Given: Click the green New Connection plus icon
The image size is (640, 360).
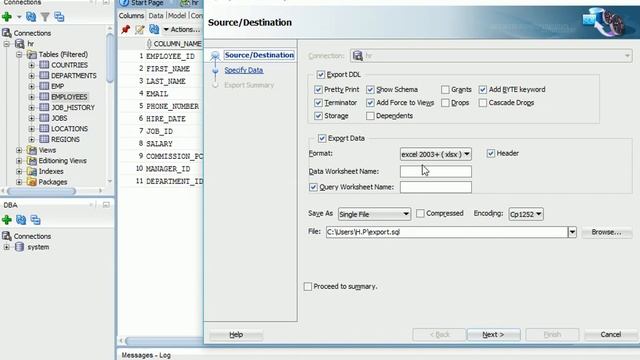Looking at the screenshot, I should [x=7, y=17].
